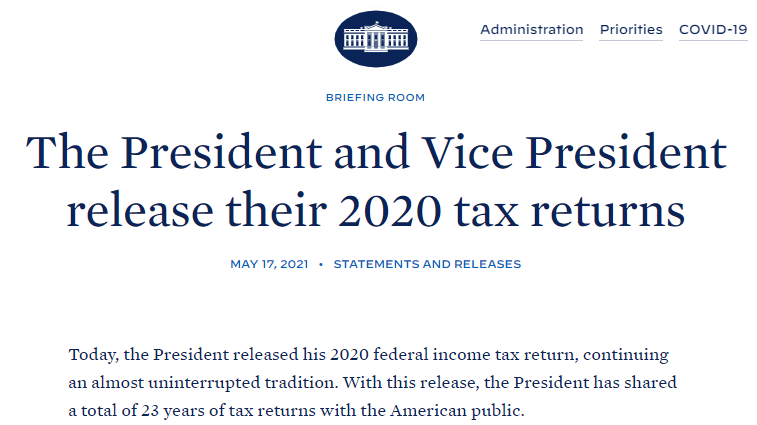Viewport: 757px width, 425px height.
Task: Go to the COVID-19 navigation link
Action: (x=713, y=30)
